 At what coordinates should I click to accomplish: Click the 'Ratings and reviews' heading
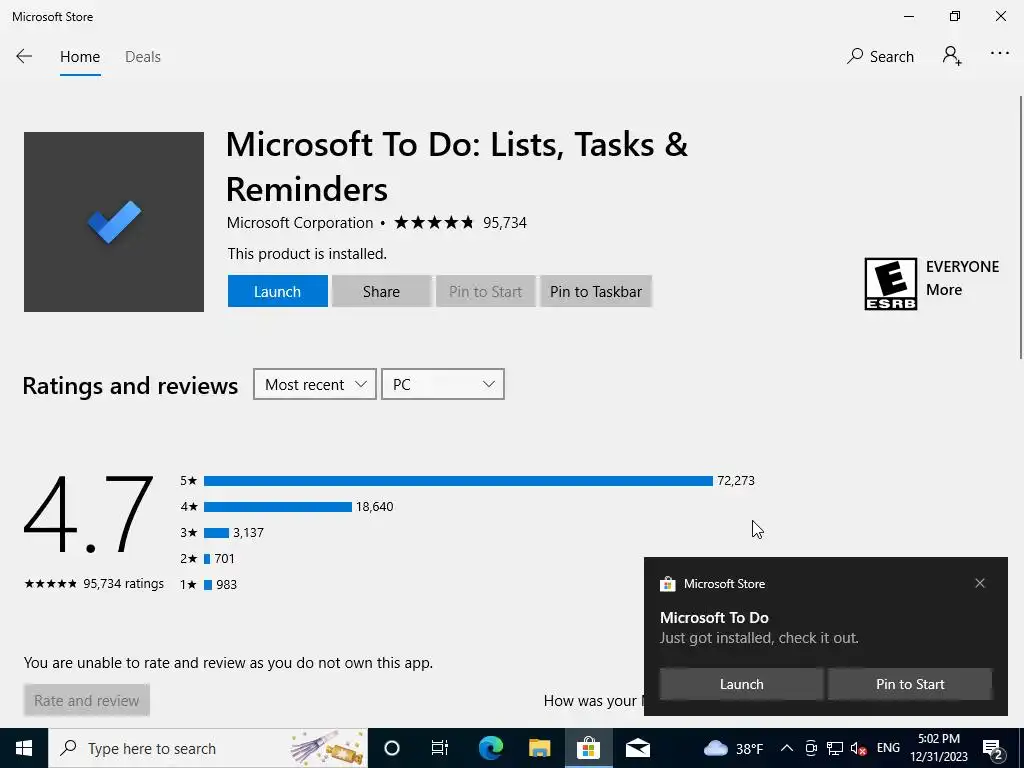pyautogui.click(x=130, y=385)
